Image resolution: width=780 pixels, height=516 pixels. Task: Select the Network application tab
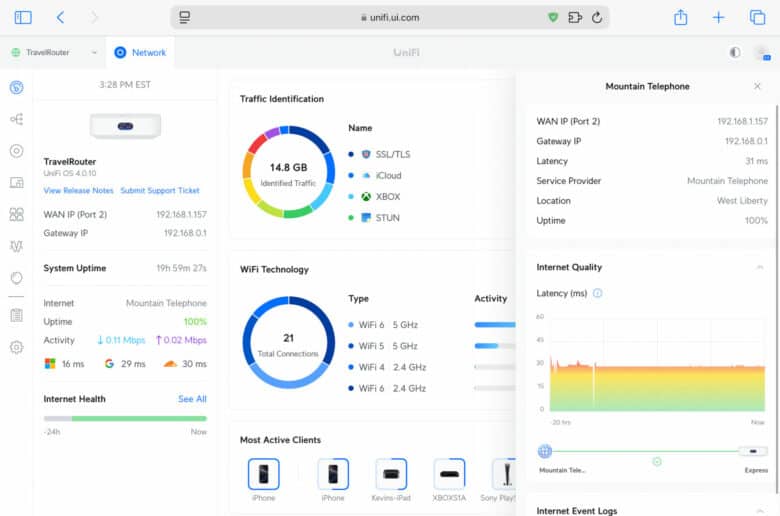(140, 52)
